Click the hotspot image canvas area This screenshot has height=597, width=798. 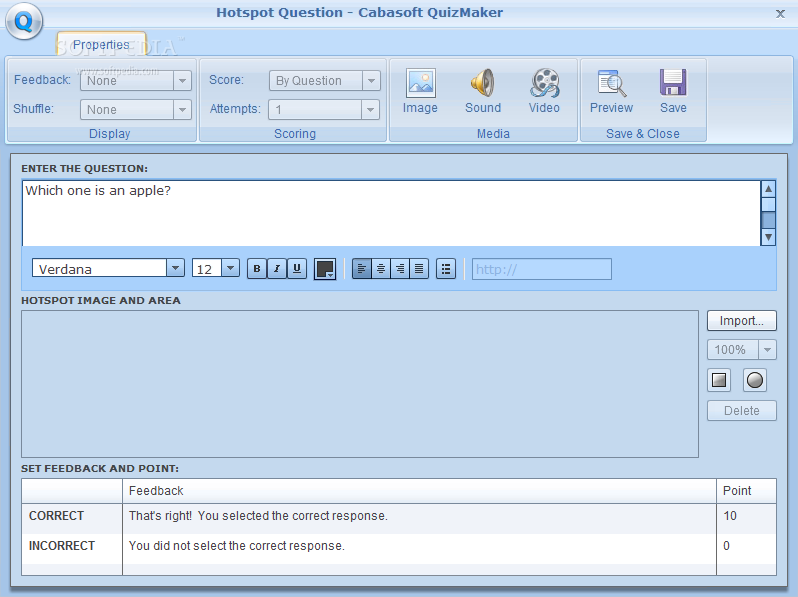tap(360, 384)
